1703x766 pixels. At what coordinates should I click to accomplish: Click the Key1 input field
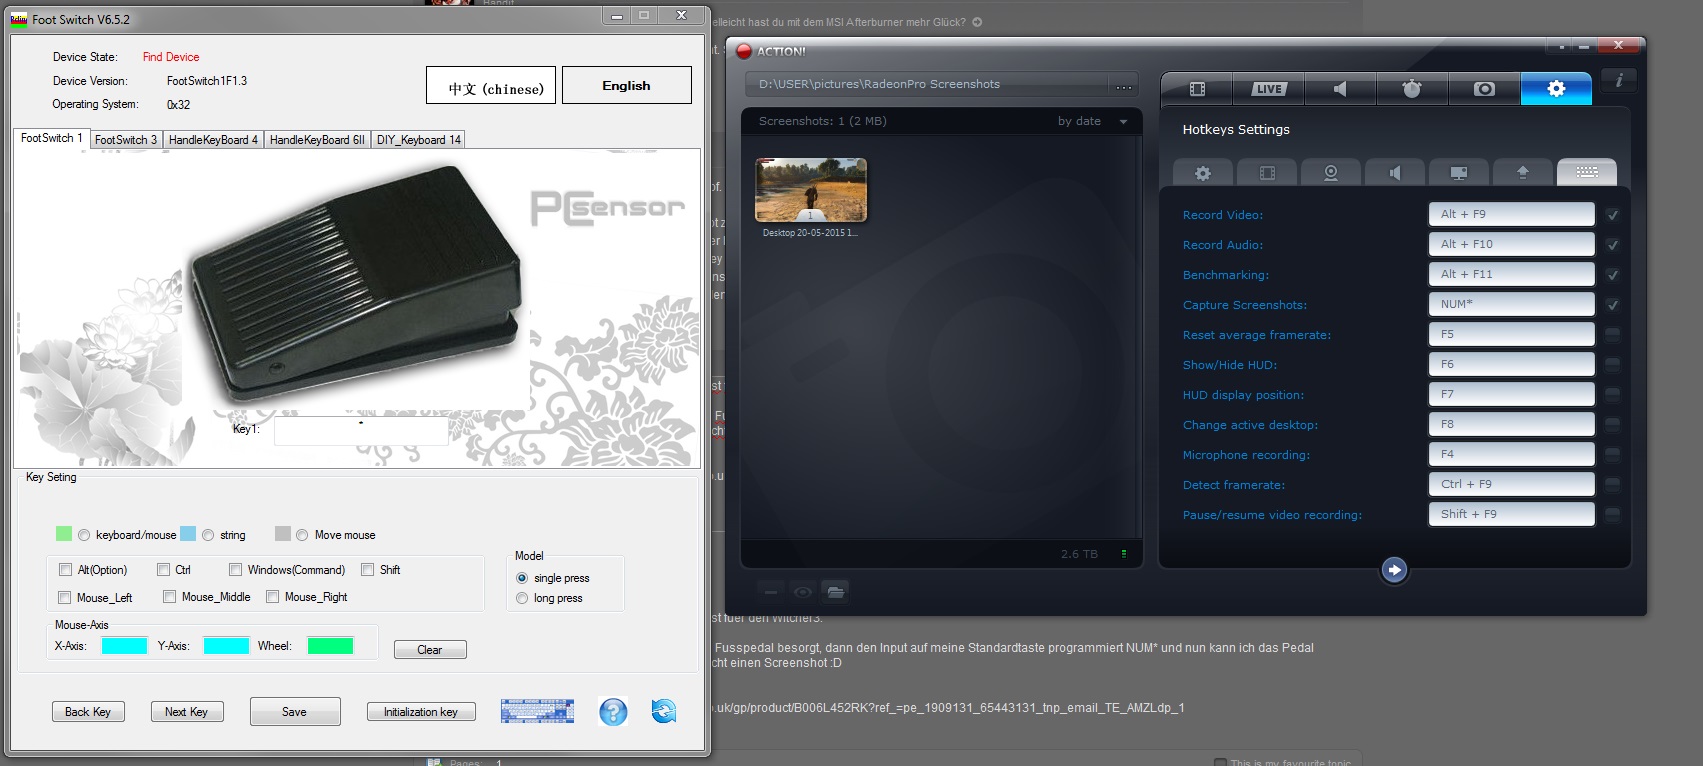(x=361, y=431)
